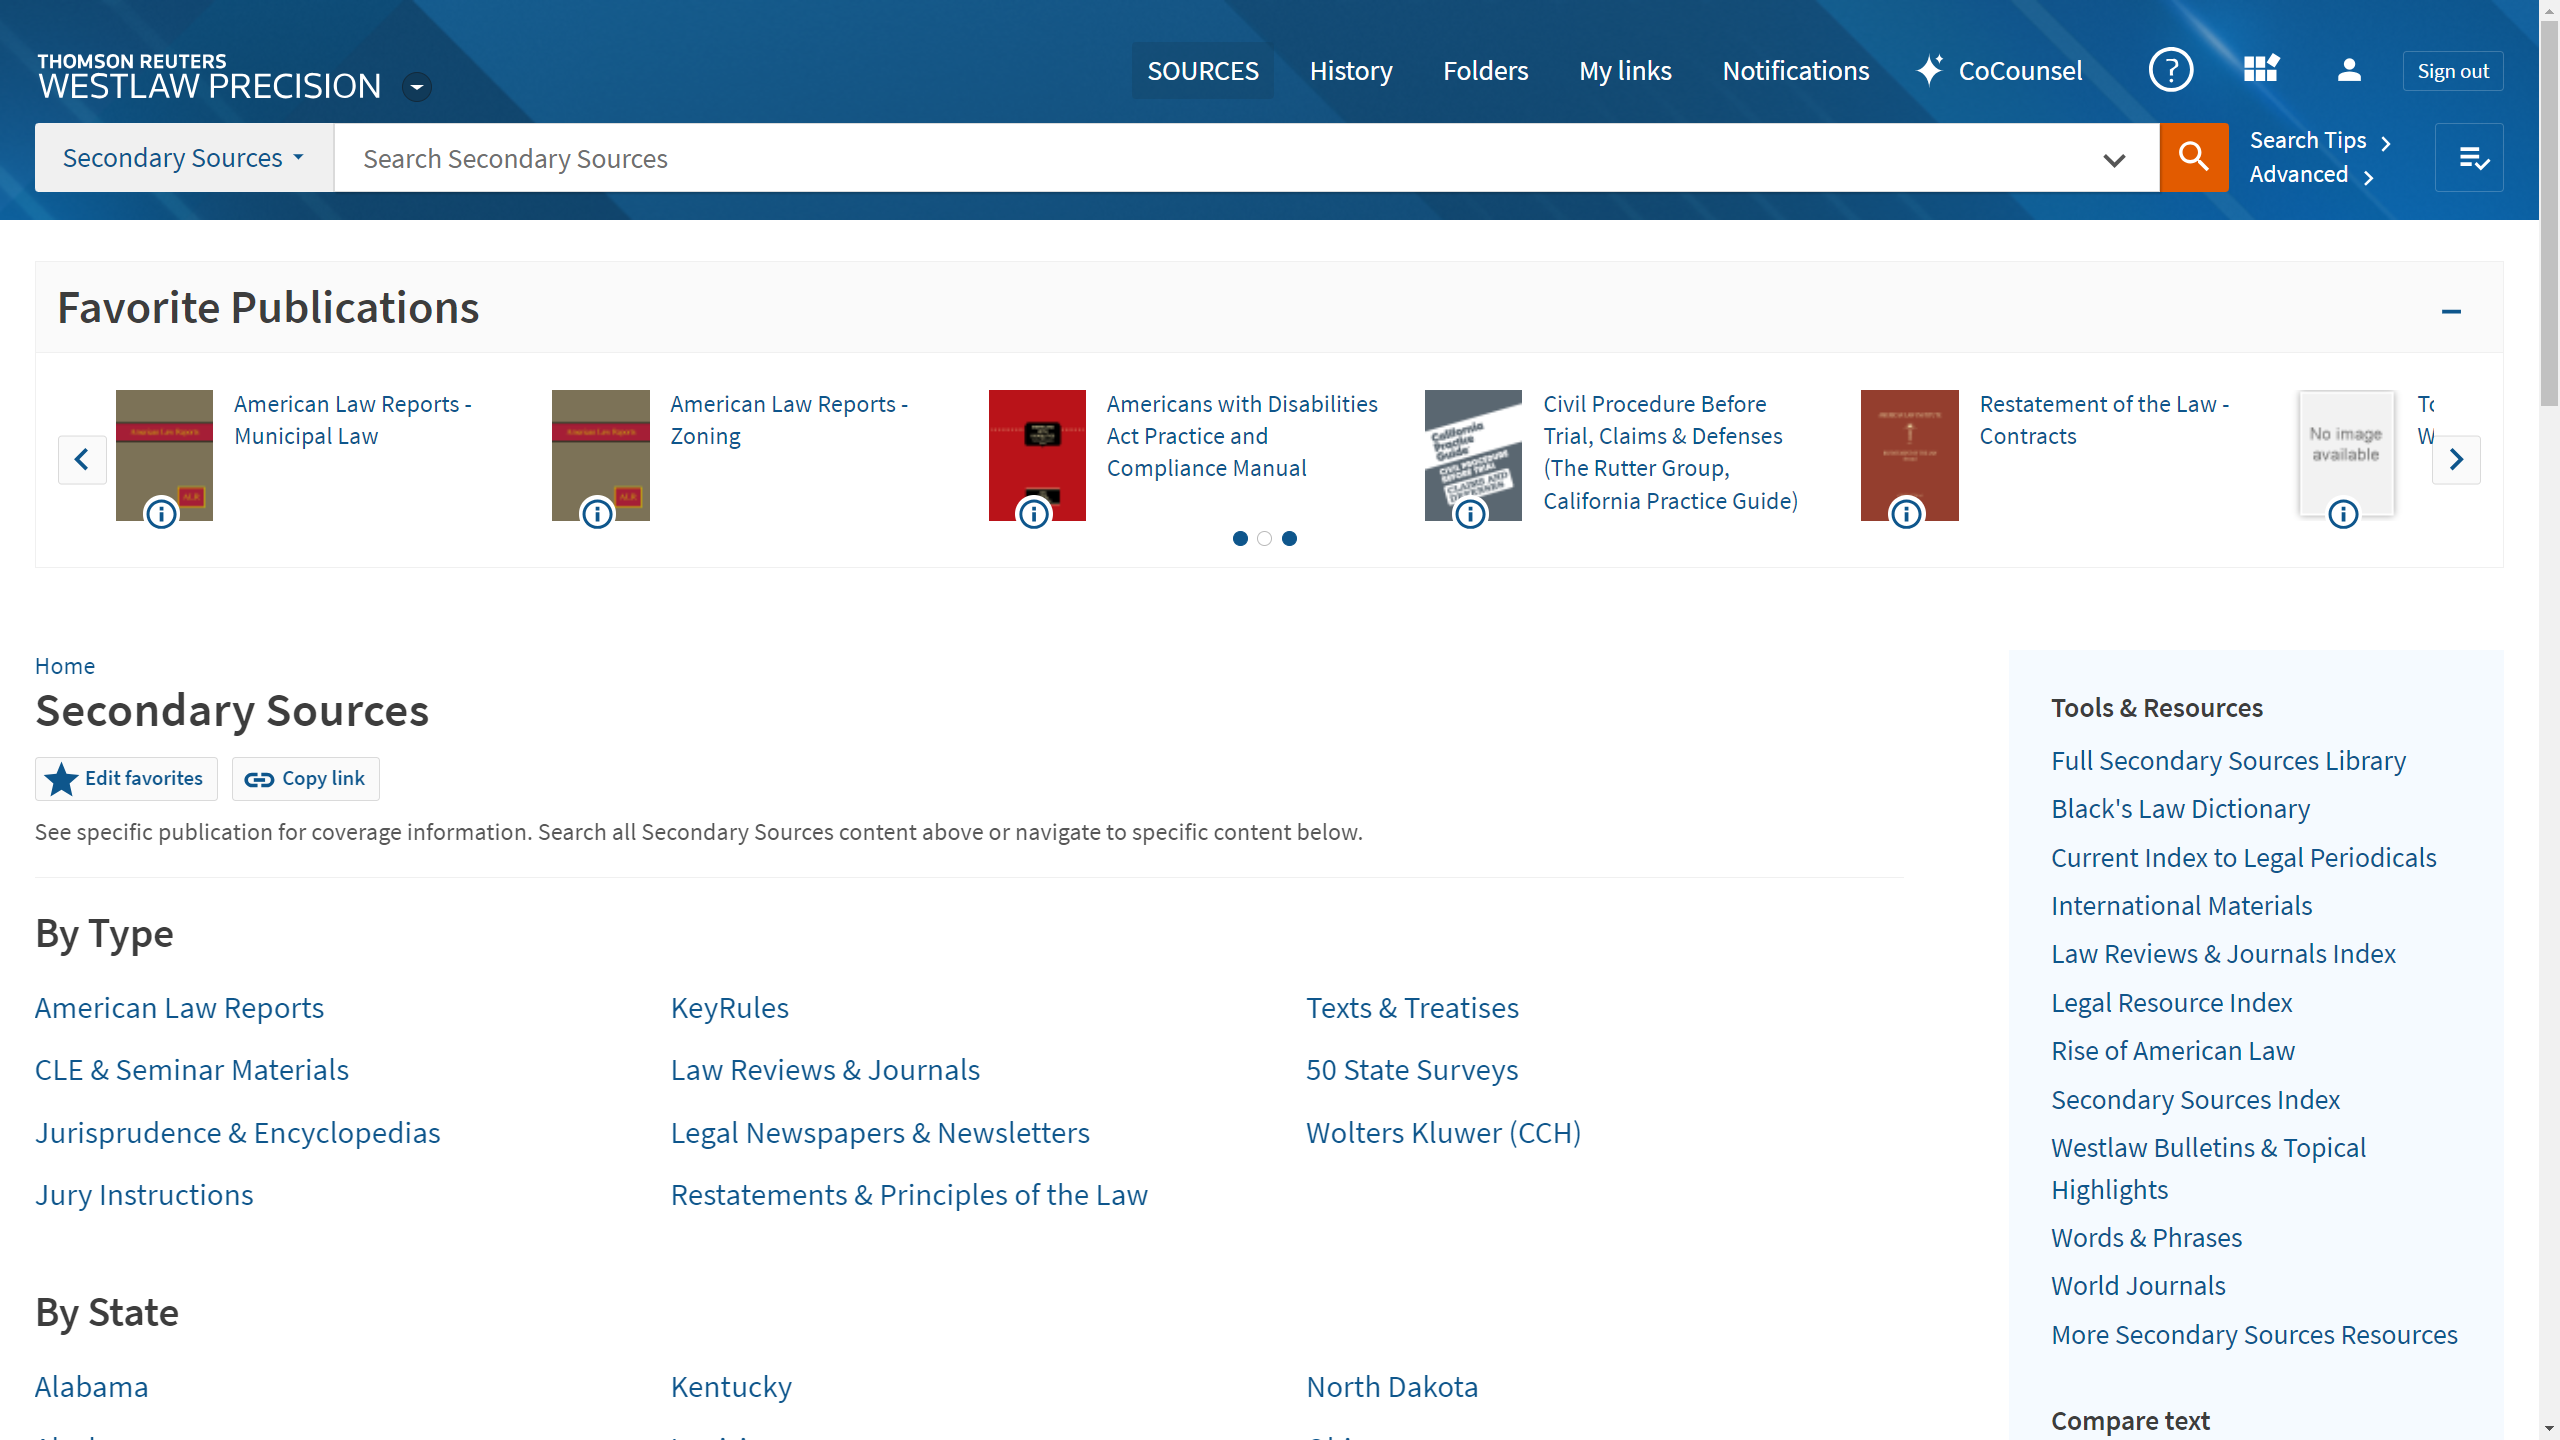Select the third carousel page dot
This screenshot has width=2560, height=1440.
pos(1290,538)
